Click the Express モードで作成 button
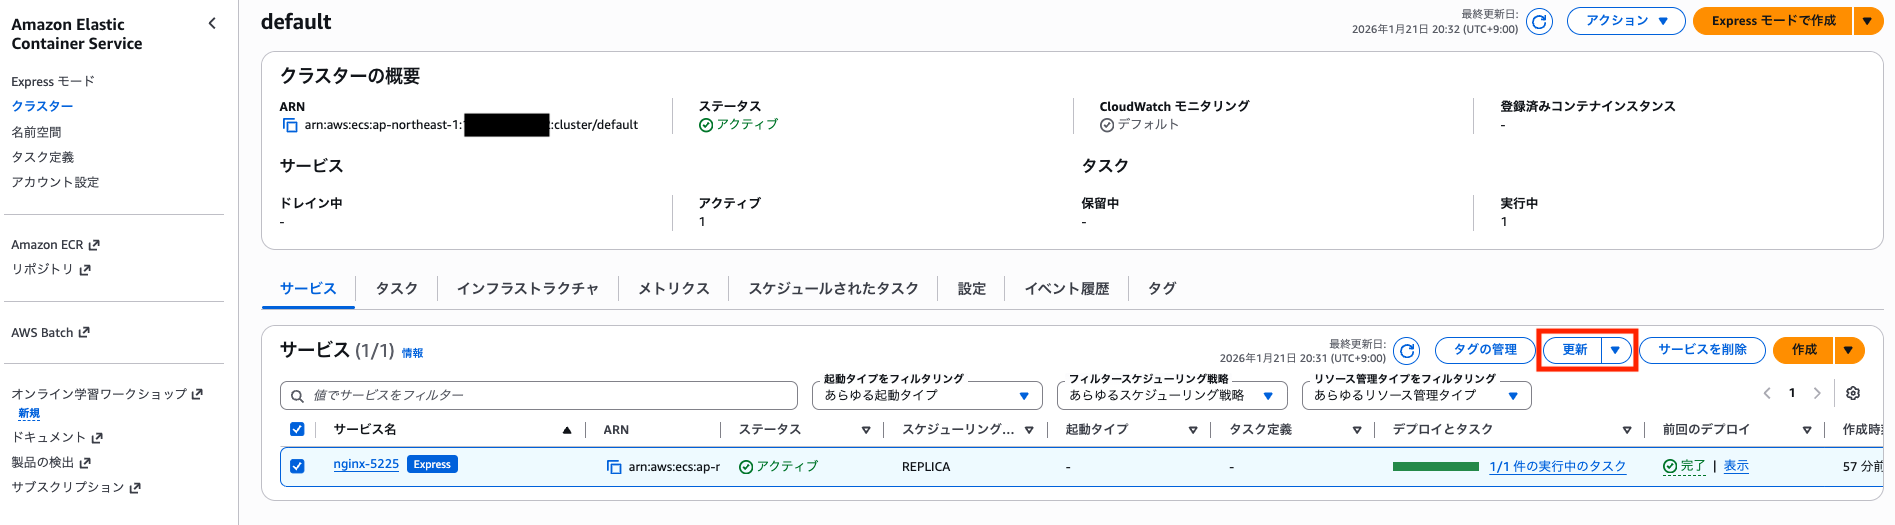The image size is (1895, 525). (x=1773, y=21)
